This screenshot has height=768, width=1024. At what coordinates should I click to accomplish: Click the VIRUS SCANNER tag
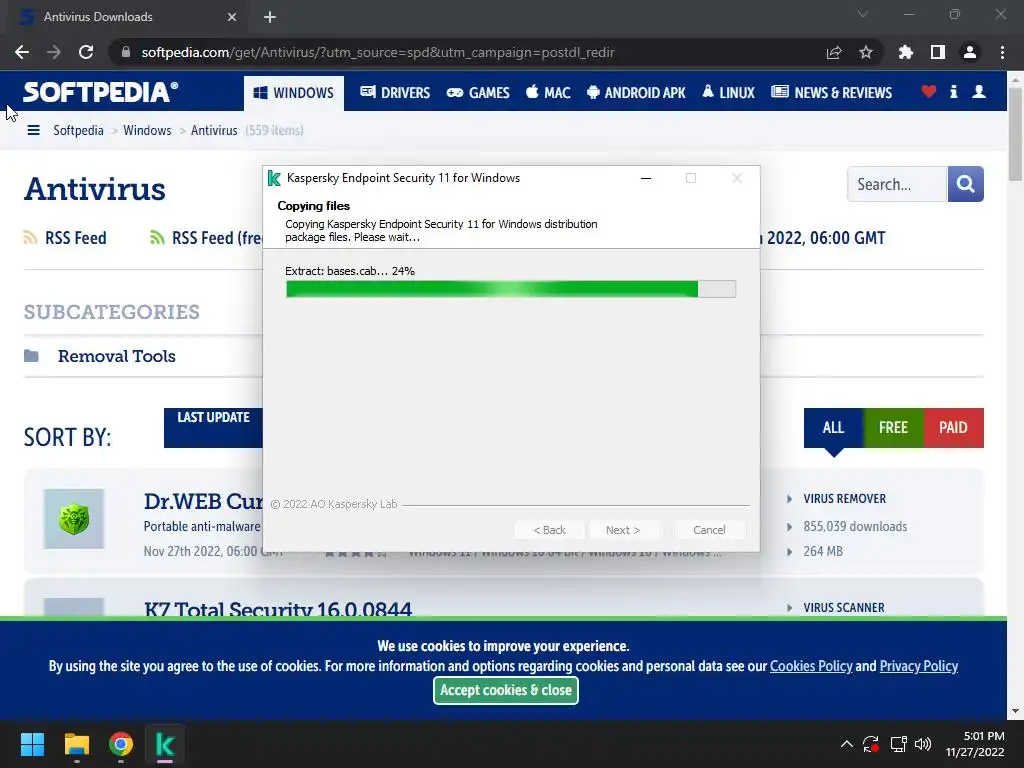click(x=844, y=608)
